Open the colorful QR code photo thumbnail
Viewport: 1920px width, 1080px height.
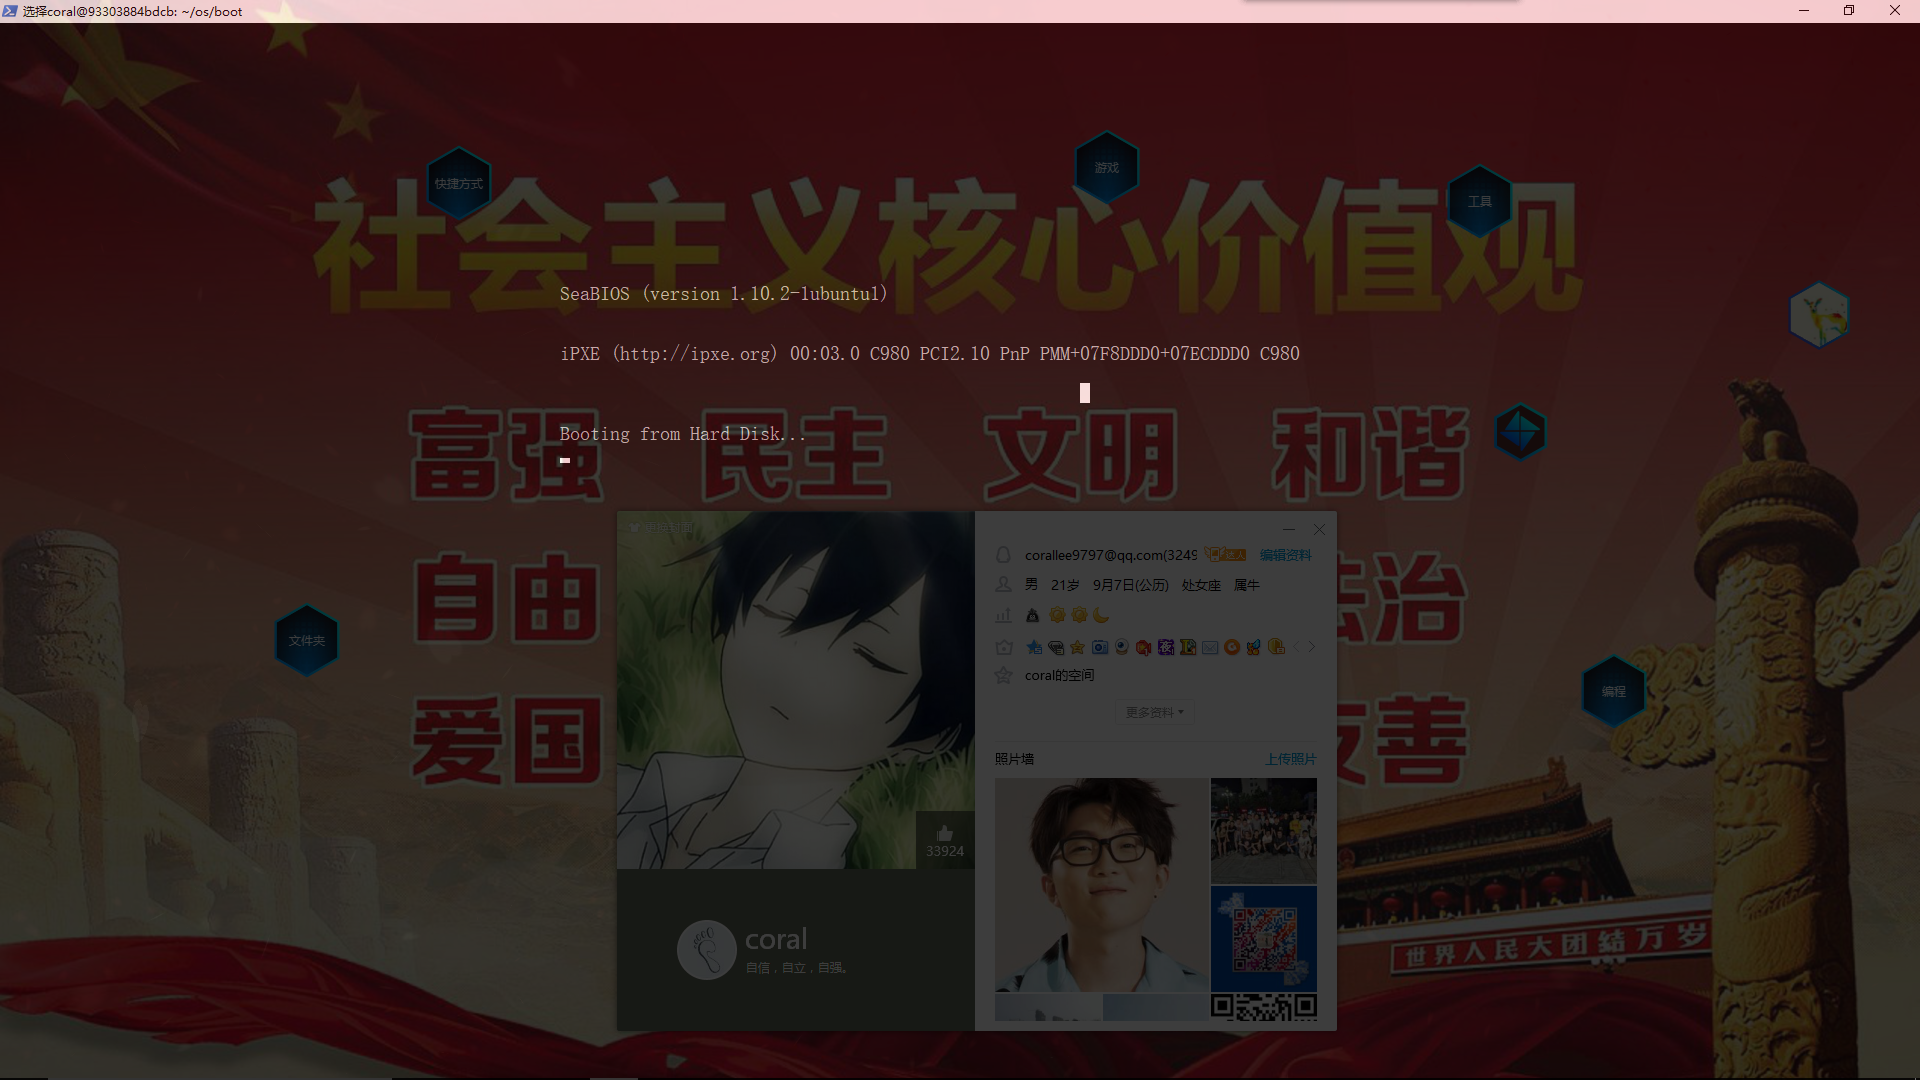pyautogui.click(x=1263, y=938)
